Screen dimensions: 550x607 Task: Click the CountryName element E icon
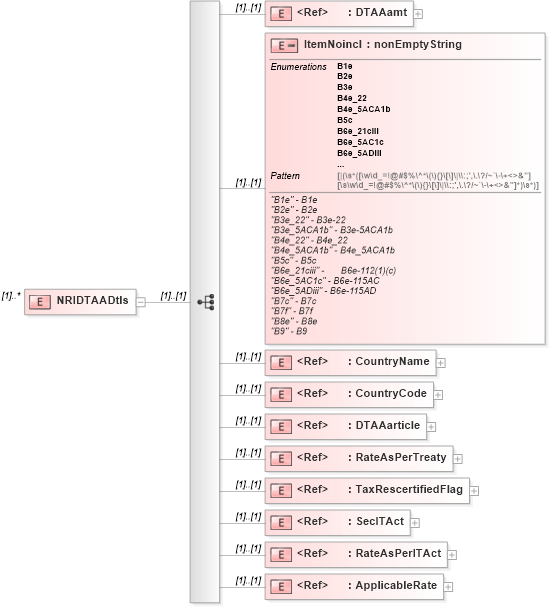[281, 363]
